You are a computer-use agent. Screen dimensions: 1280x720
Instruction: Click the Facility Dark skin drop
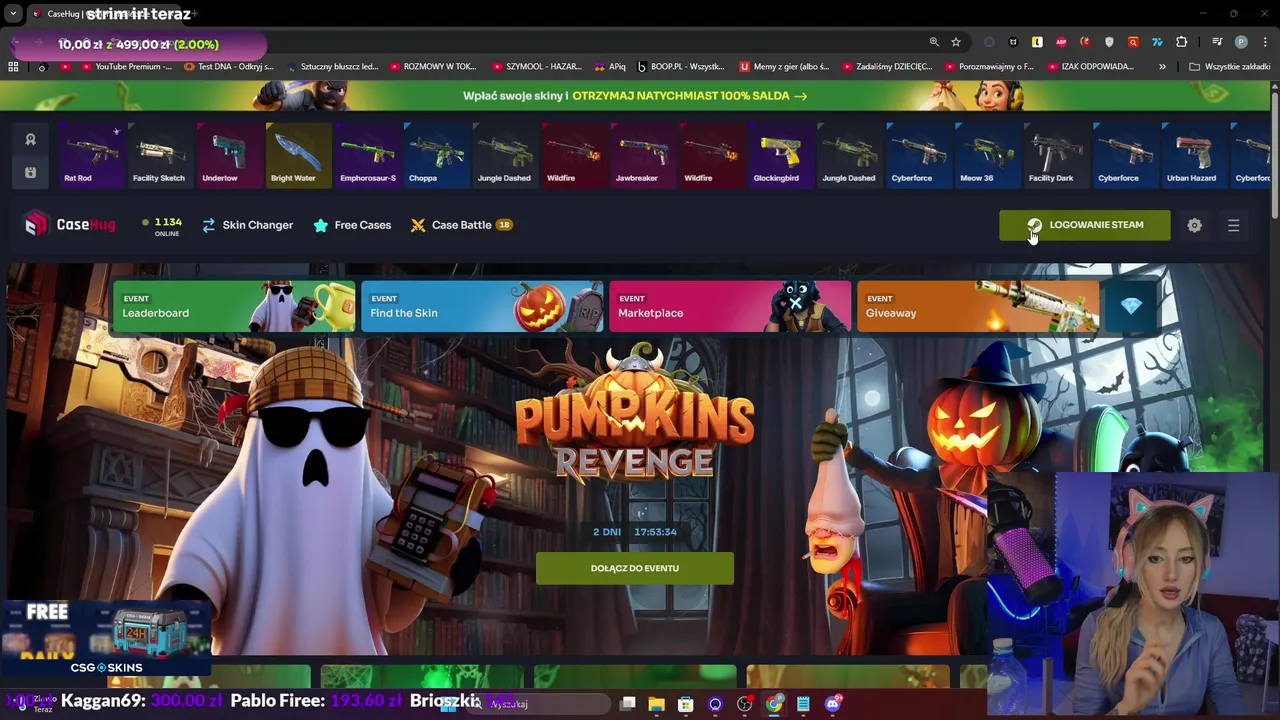(x=1056, y=155)
